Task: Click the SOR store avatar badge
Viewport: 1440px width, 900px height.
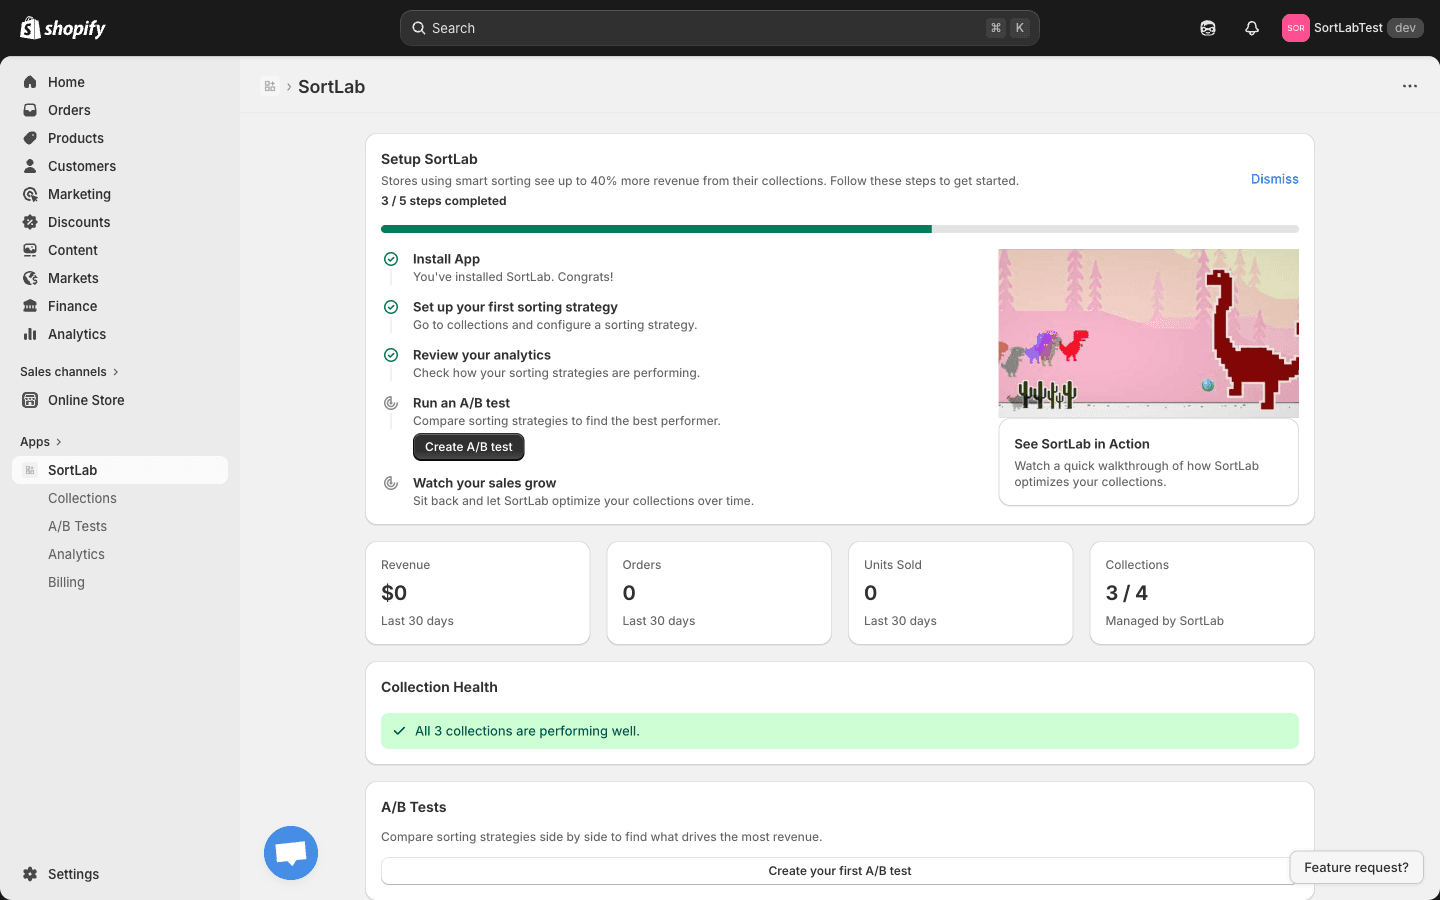Action: coord(1295,27)
